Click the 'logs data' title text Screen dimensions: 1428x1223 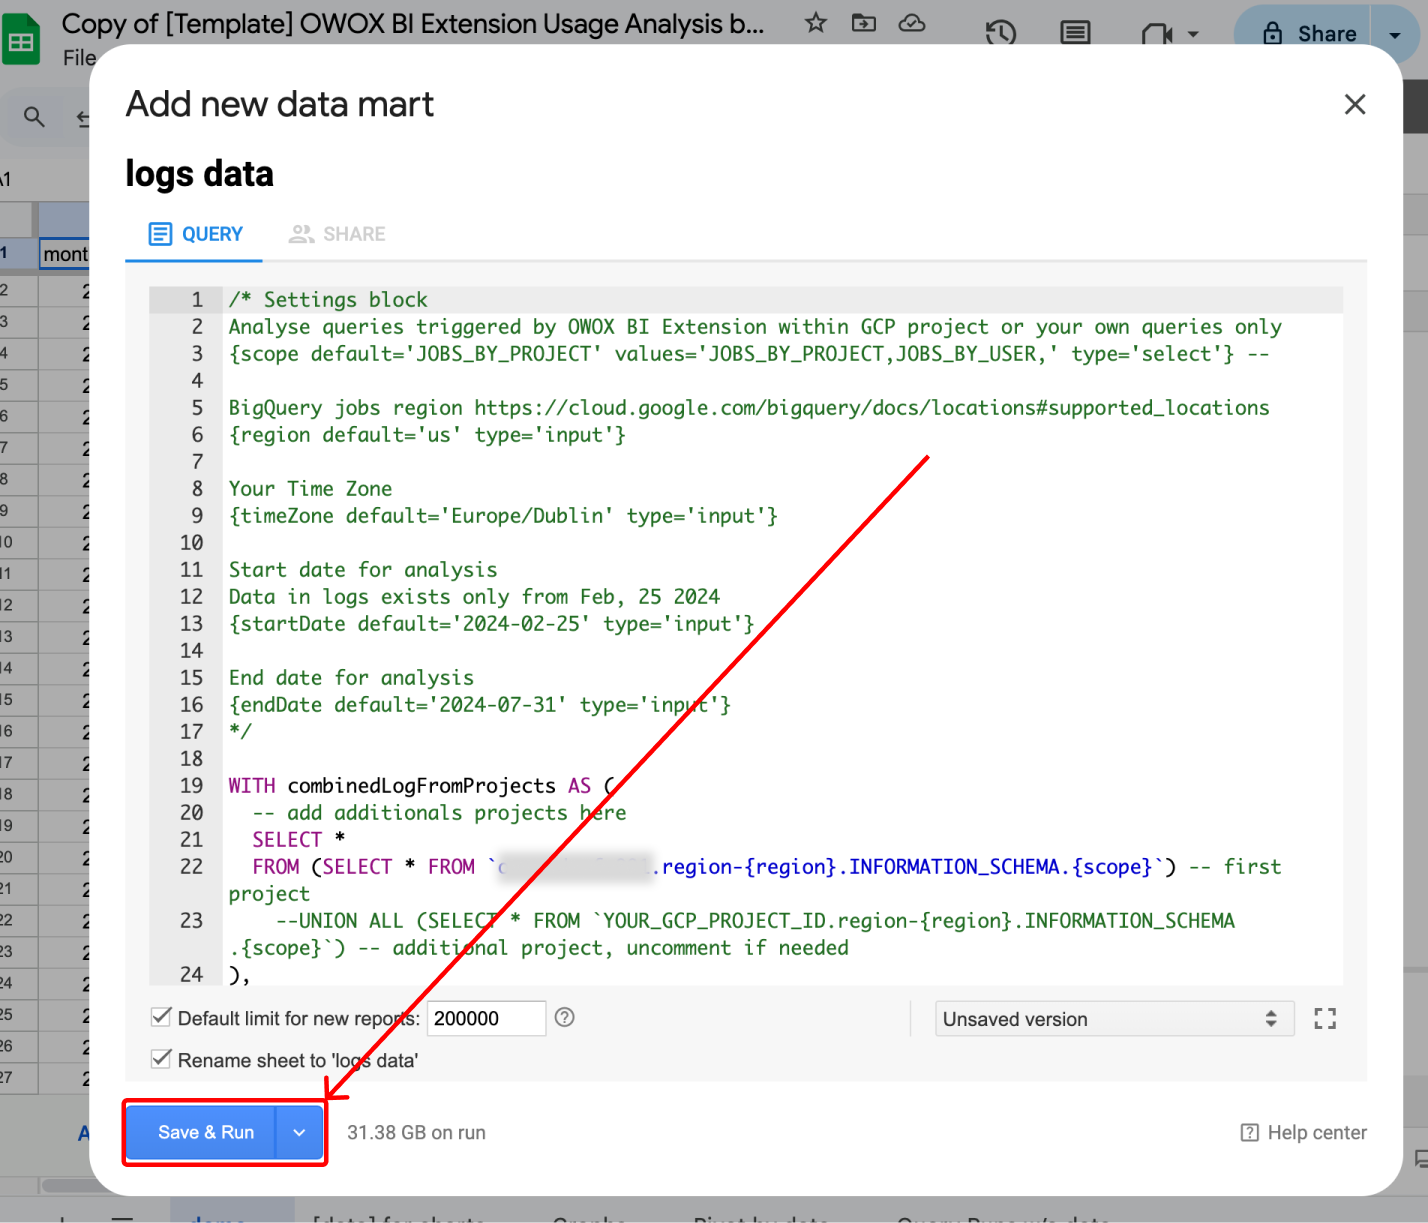[199, 173]
